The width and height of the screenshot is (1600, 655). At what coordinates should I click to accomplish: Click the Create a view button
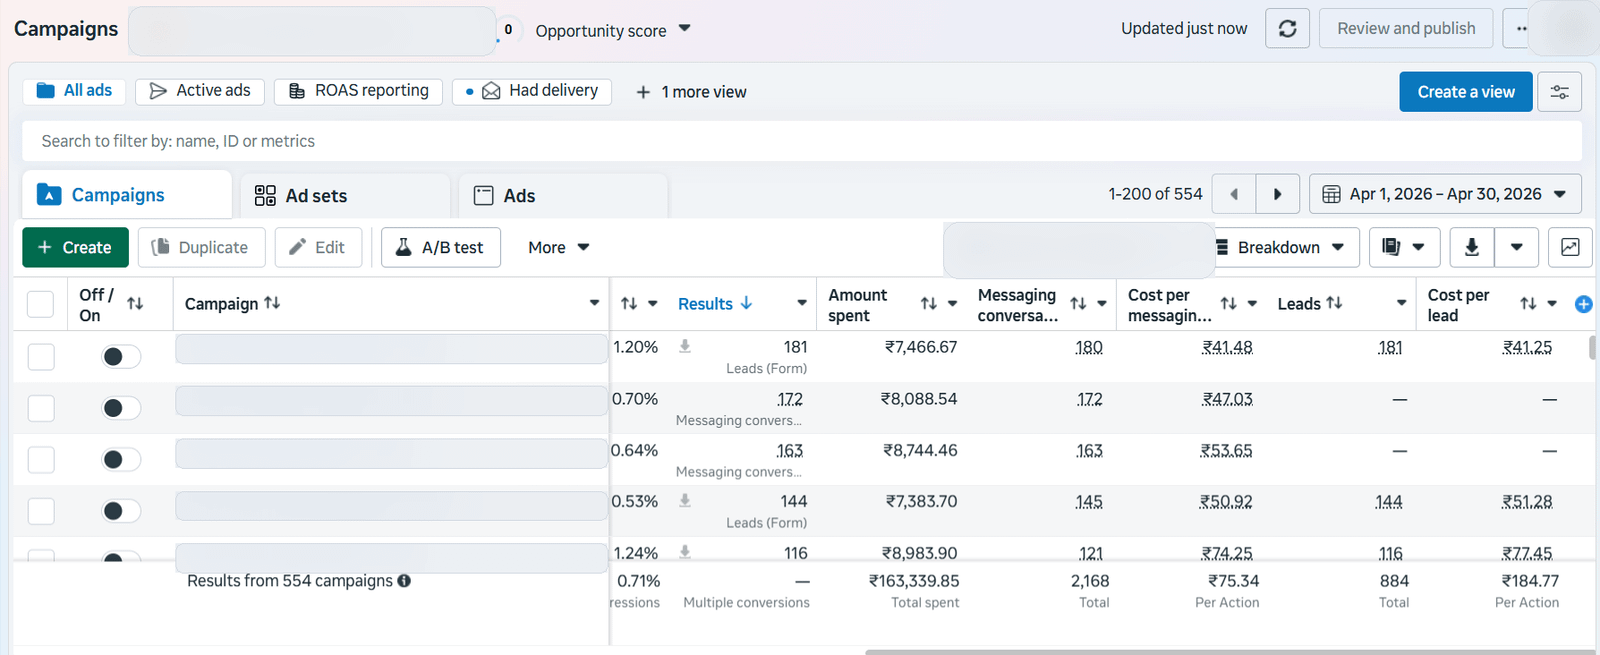[x=1466, y=92]
